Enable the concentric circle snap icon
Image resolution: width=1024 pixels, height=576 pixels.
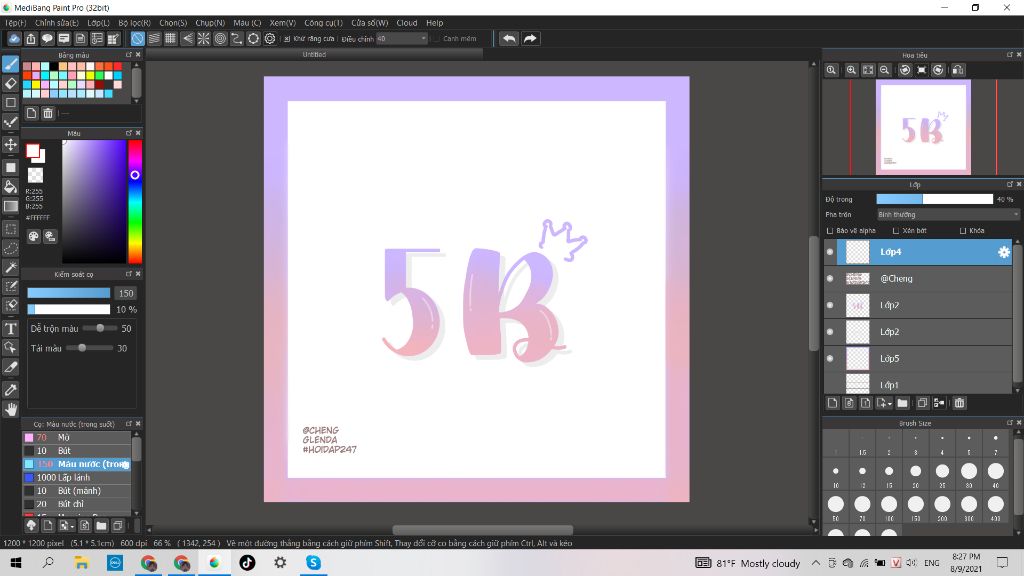(221, 39)
